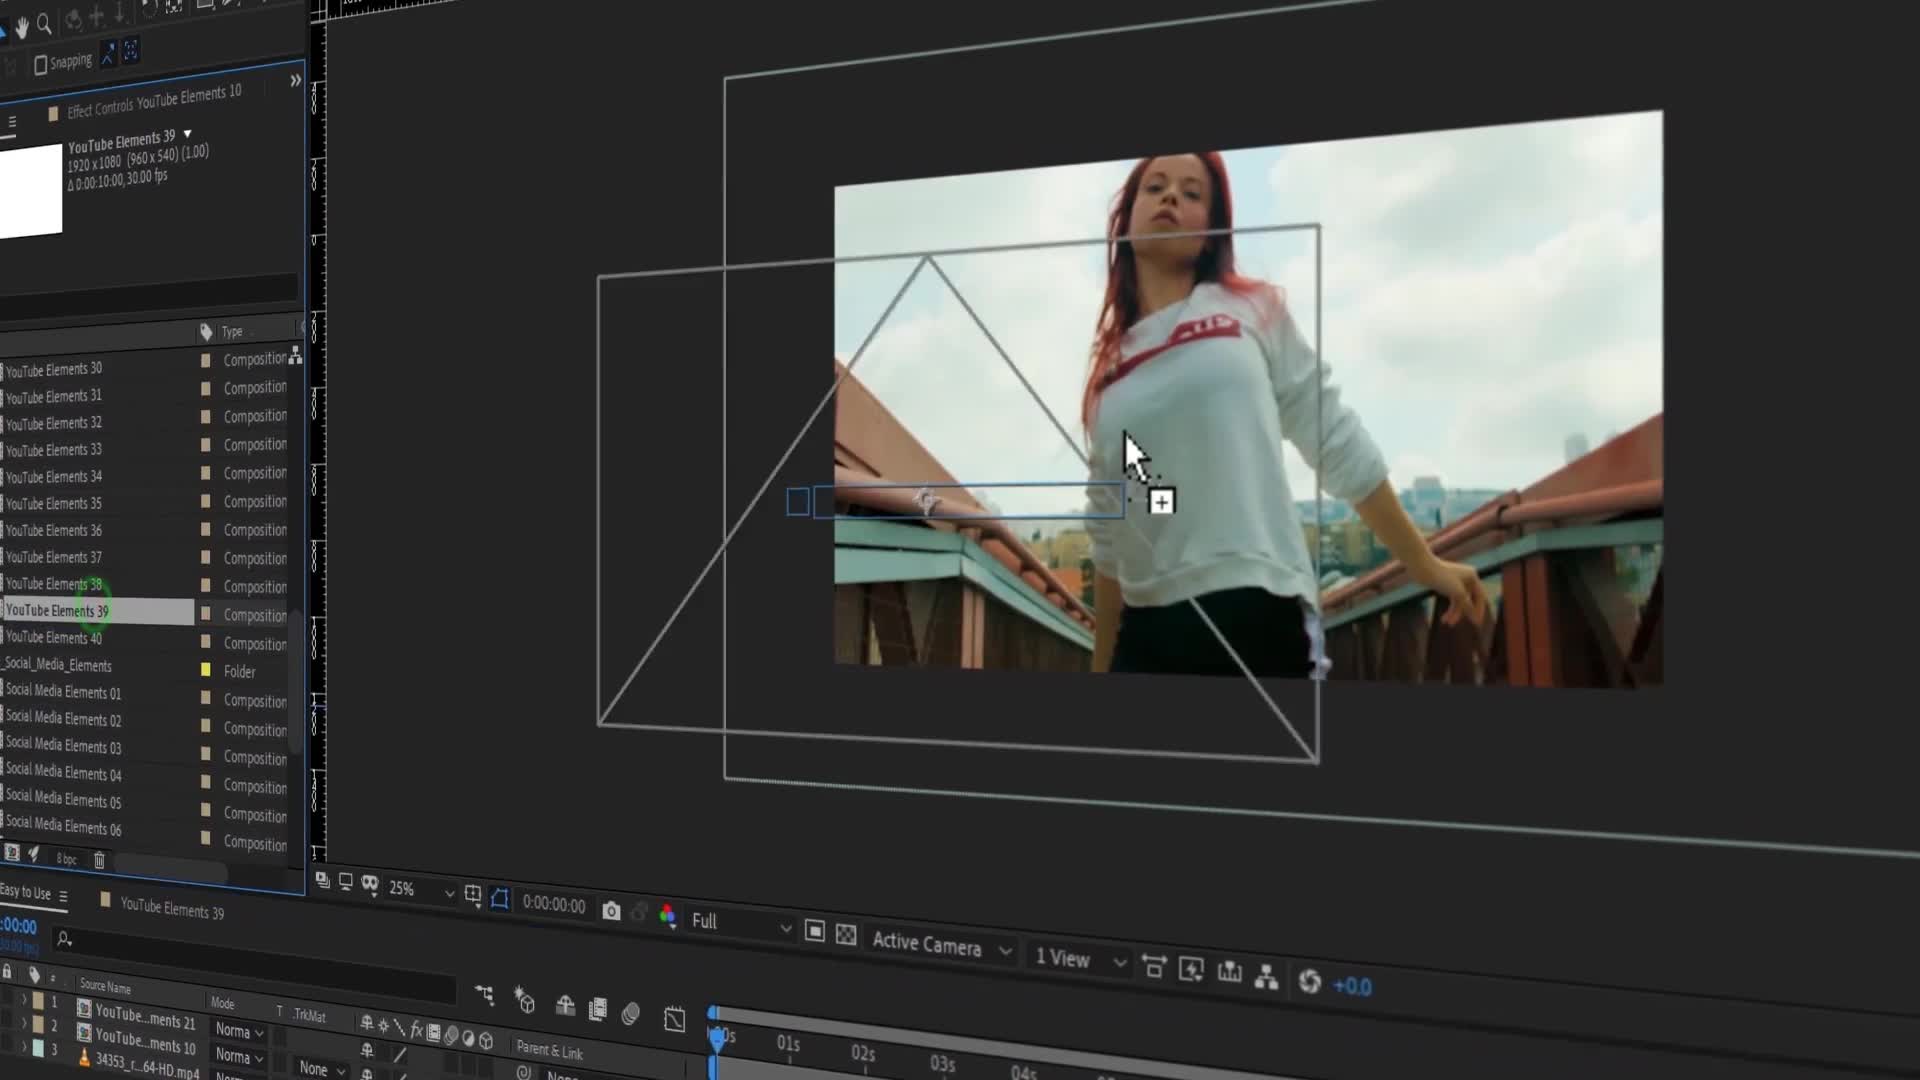
Task: Open project settings rocket icon
Action: point(34,855)
